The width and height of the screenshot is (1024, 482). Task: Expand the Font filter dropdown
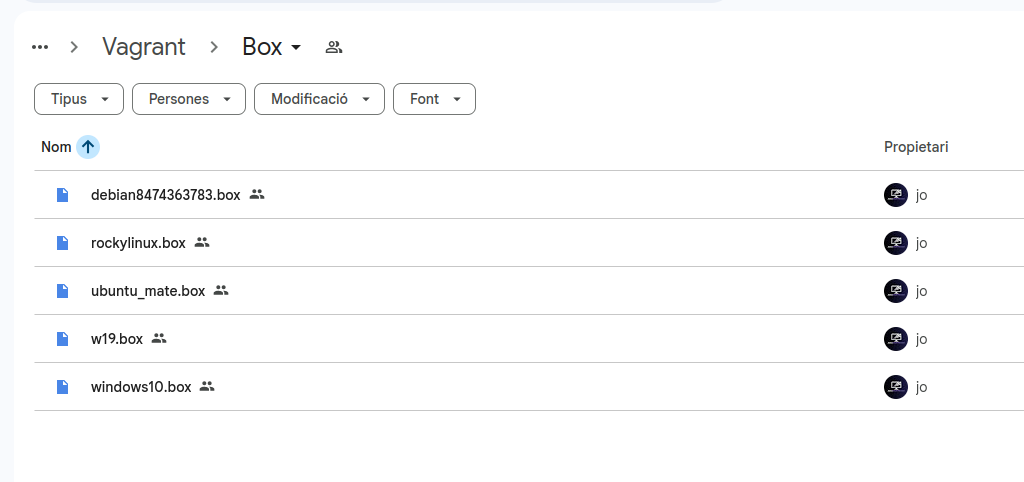pyautogui.click(x=434, y=99)
